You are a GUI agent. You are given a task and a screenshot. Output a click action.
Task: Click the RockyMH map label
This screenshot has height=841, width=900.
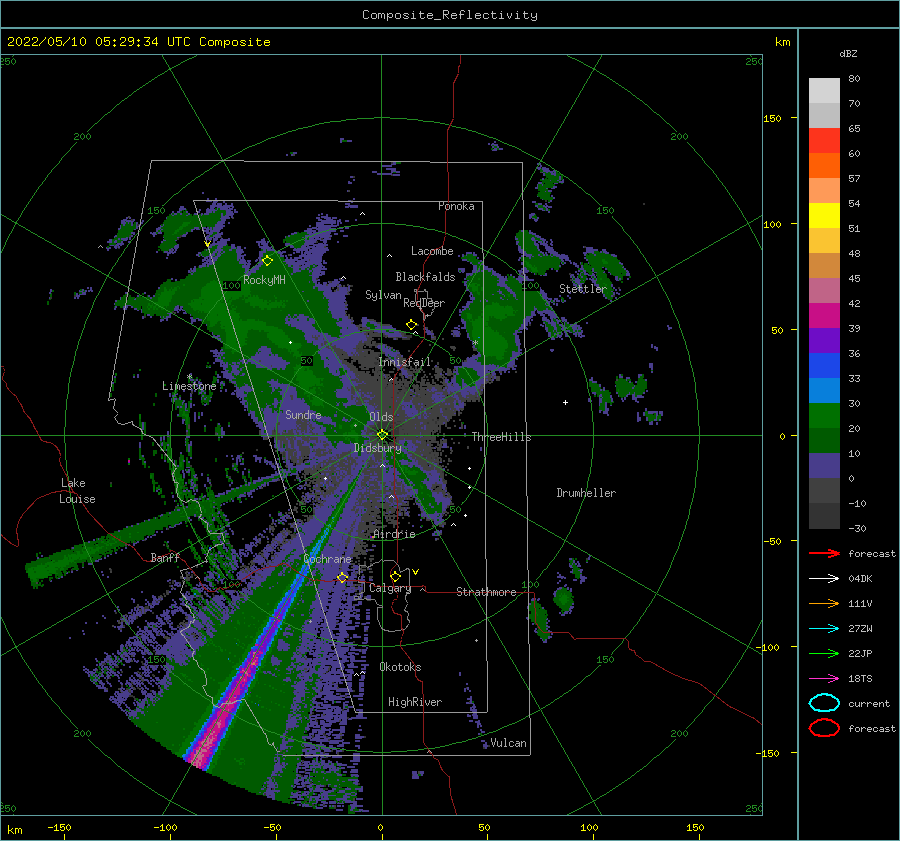click(x=264, y=280)
